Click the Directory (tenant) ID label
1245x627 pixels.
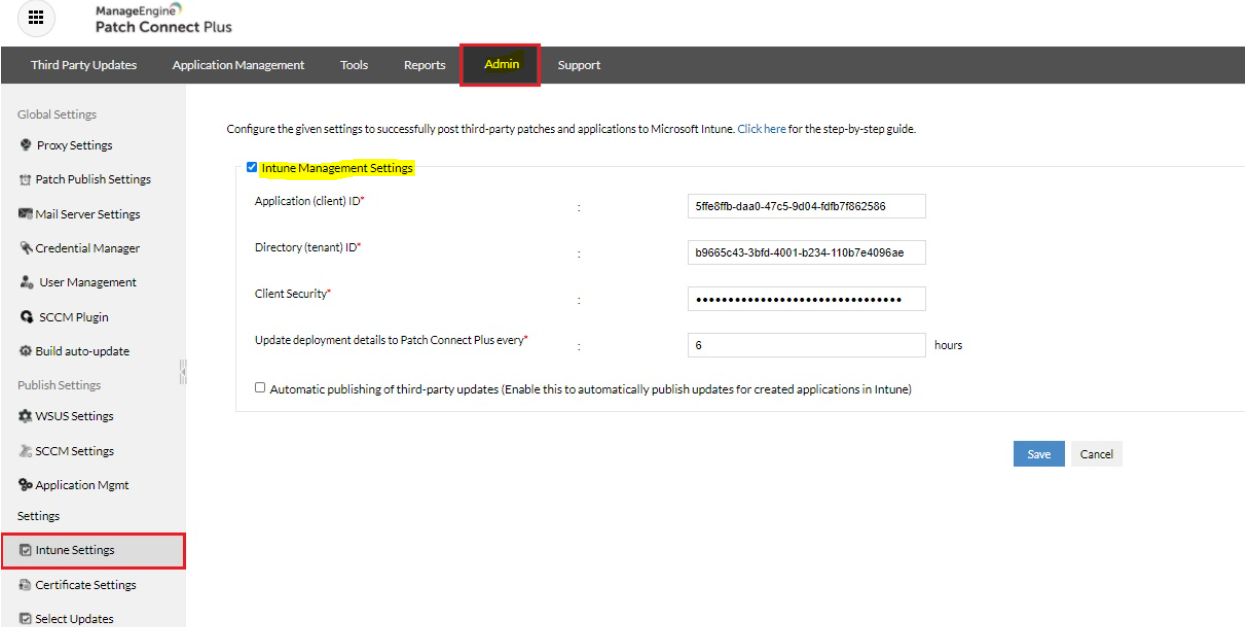tap(307, 247)
